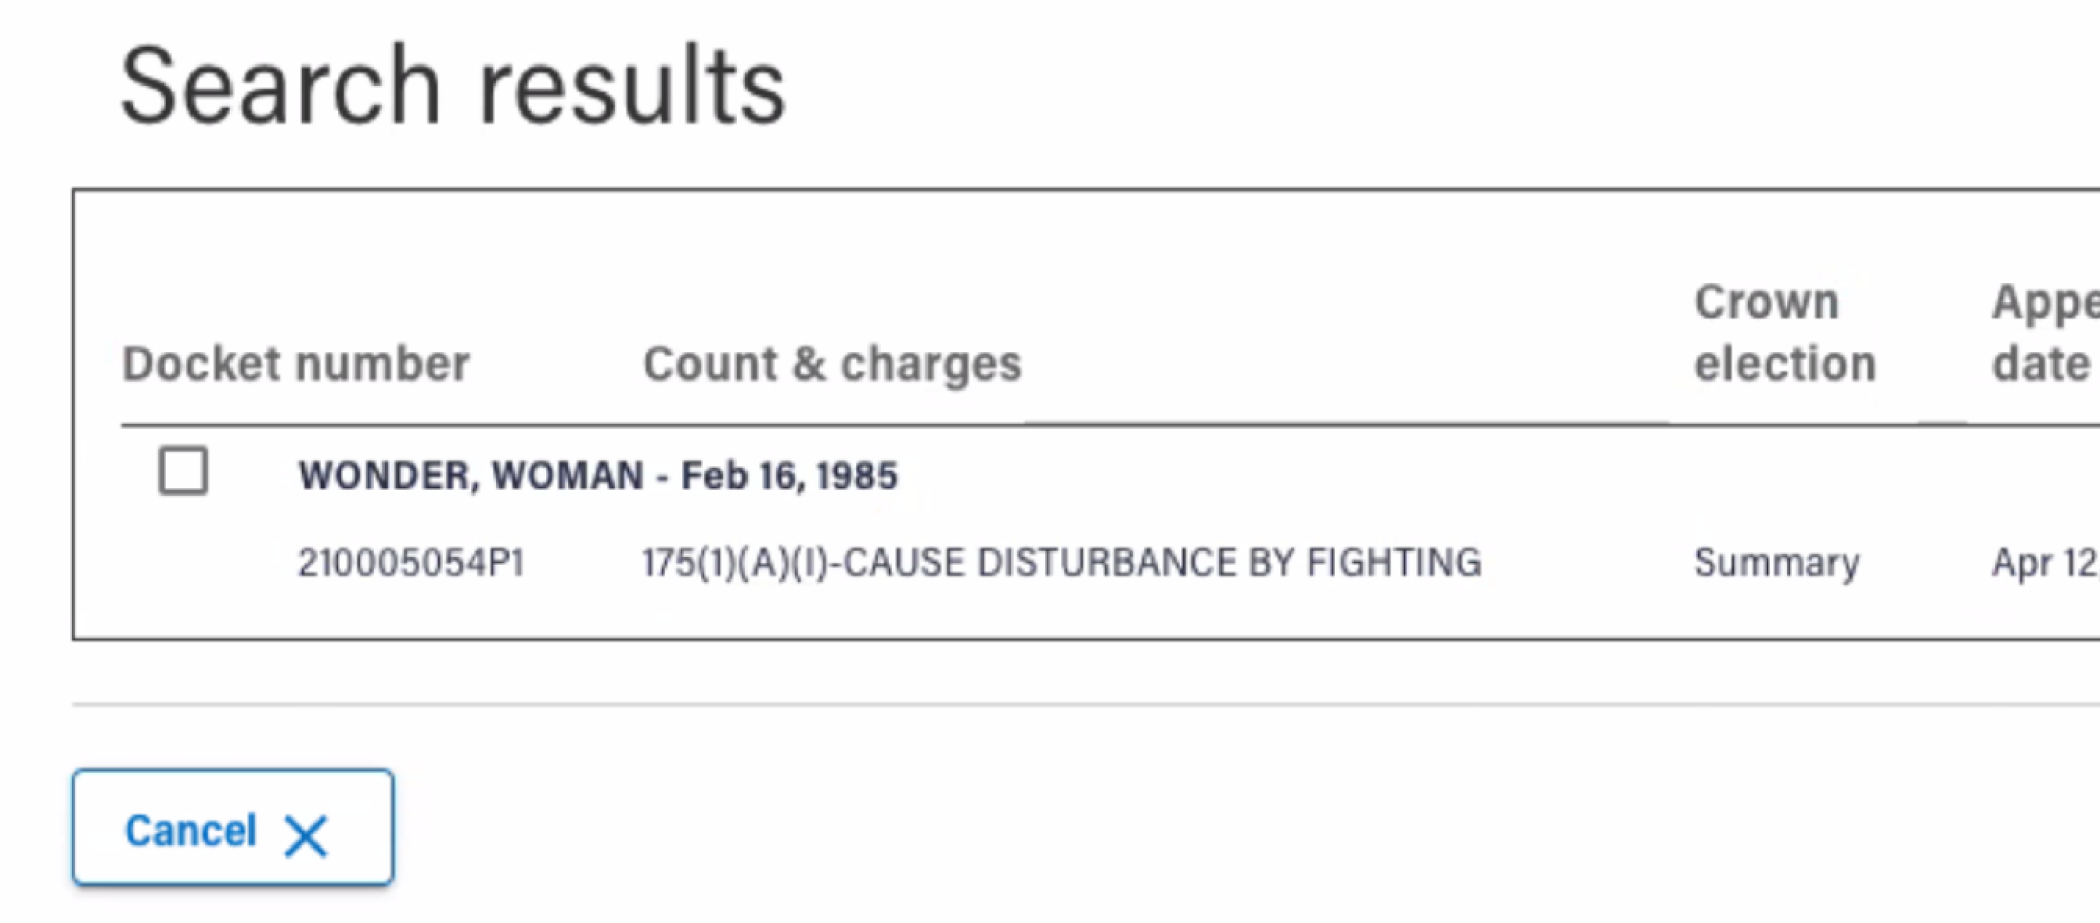Click the CAUSE DISTURBANCE BY FIGHTING charge

pyautogui.click(x=1162, y=563)
